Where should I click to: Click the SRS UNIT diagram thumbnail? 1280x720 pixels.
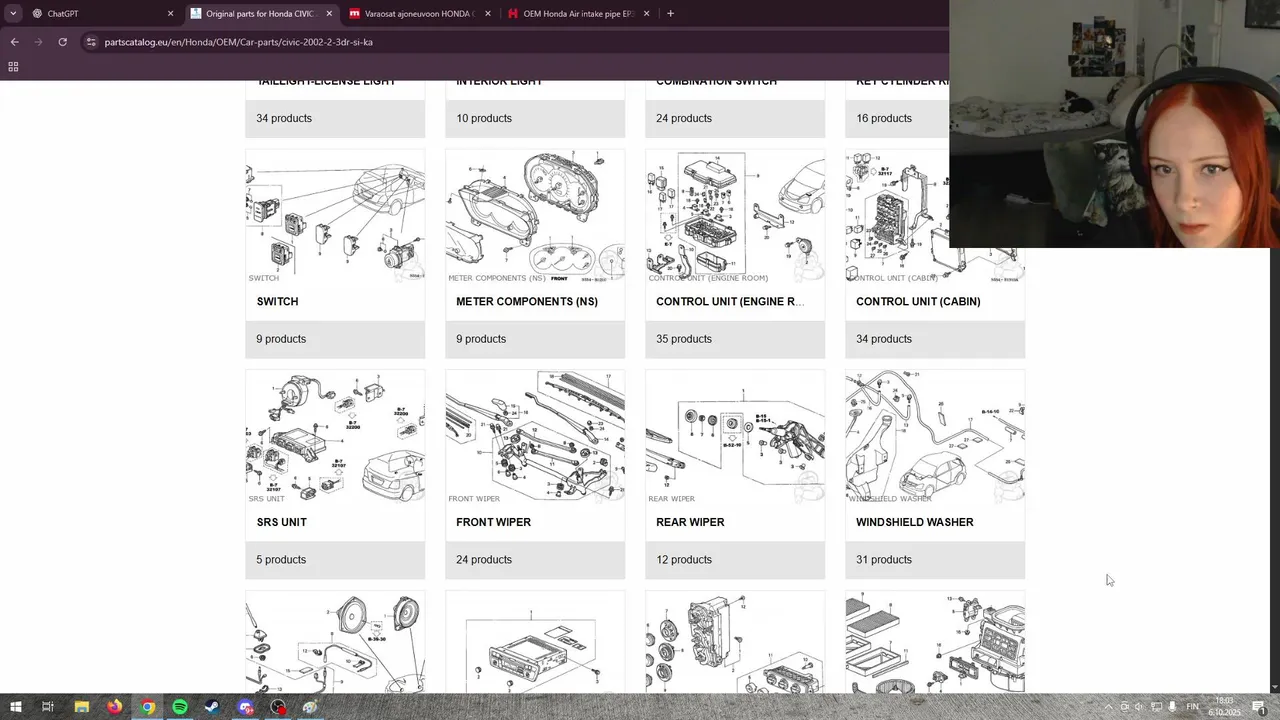[x=335, y=437]
